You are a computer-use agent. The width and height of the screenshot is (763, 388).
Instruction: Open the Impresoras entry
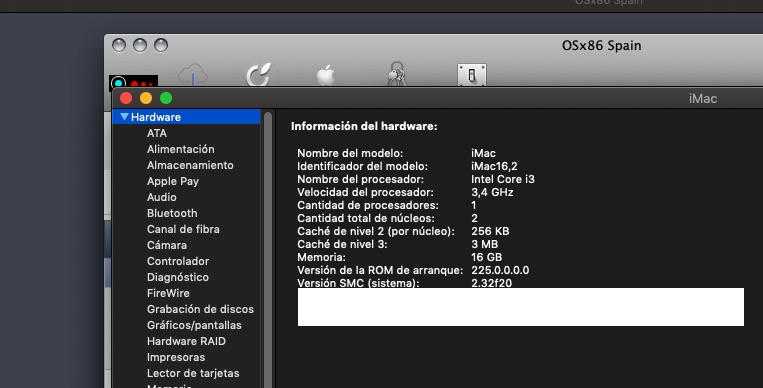[176, 357]
